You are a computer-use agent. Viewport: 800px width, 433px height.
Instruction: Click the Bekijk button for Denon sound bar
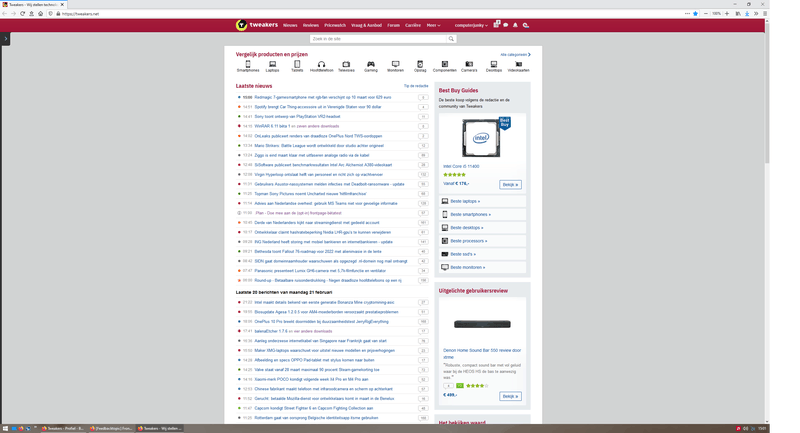(510, 396)
